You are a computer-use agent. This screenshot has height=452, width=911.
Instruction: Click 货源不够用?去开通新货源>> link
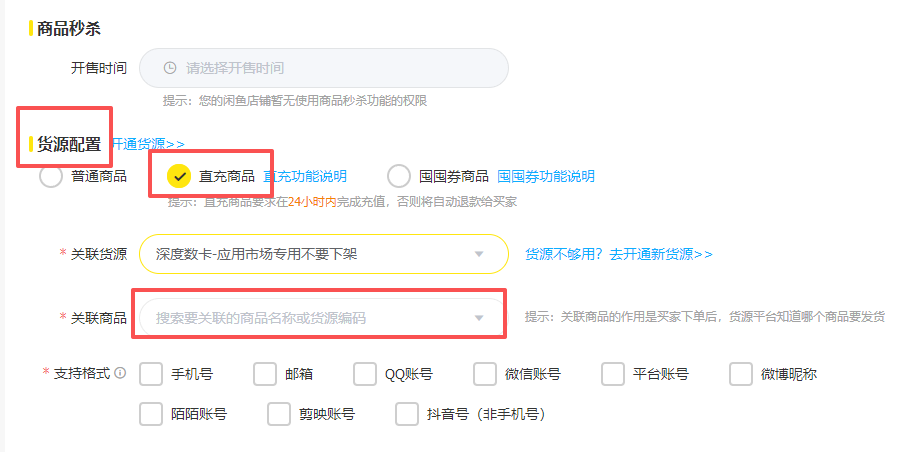[619, 254]
